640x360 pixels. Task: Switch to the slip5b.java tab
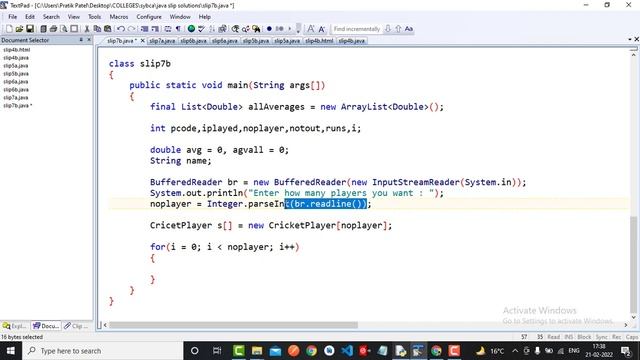click(256, 41)
